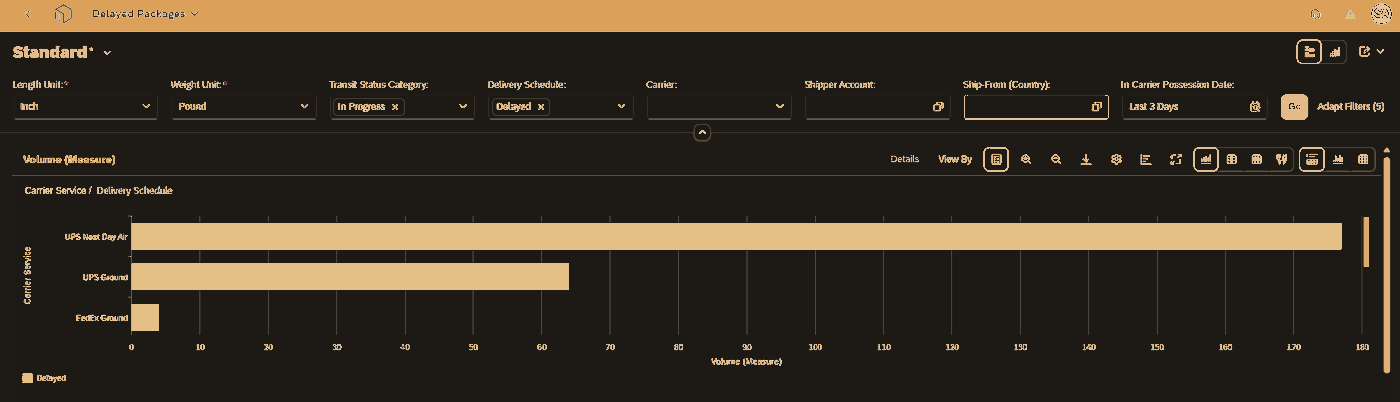Select the fourth view icon after chart
Viewport: 1400px width, 402px height.
tap(1281, 159)
